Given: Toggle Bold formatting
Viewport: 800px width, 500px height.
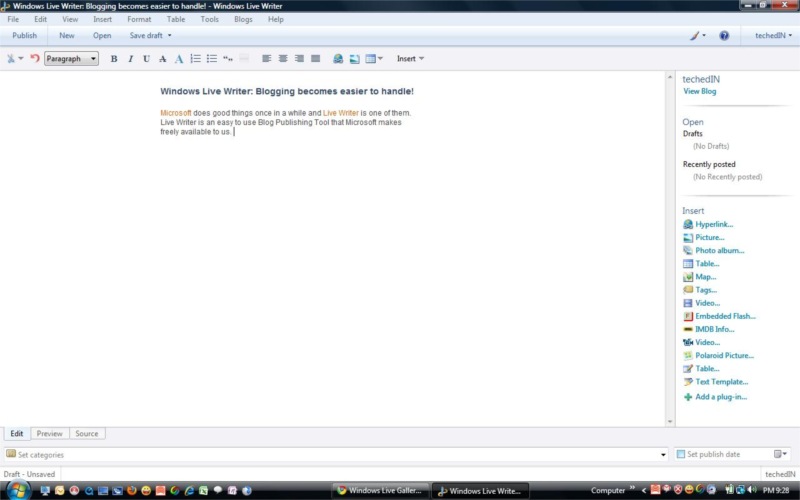Looking at the screenshot, I should (114, 59).
